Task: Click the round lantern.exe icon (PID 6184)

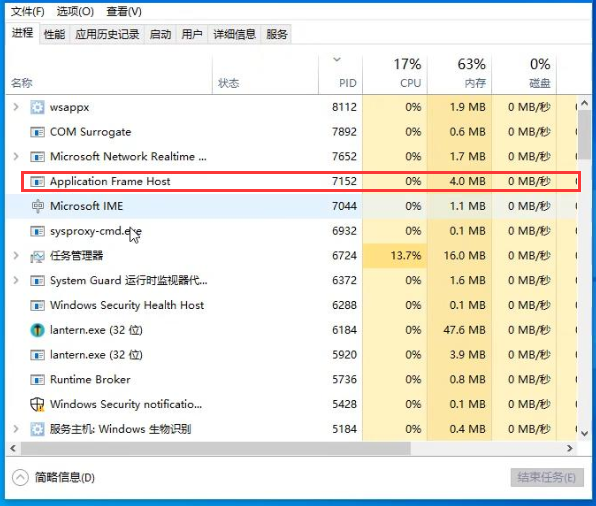Action: pyautogui.click(x=37, y=330)
